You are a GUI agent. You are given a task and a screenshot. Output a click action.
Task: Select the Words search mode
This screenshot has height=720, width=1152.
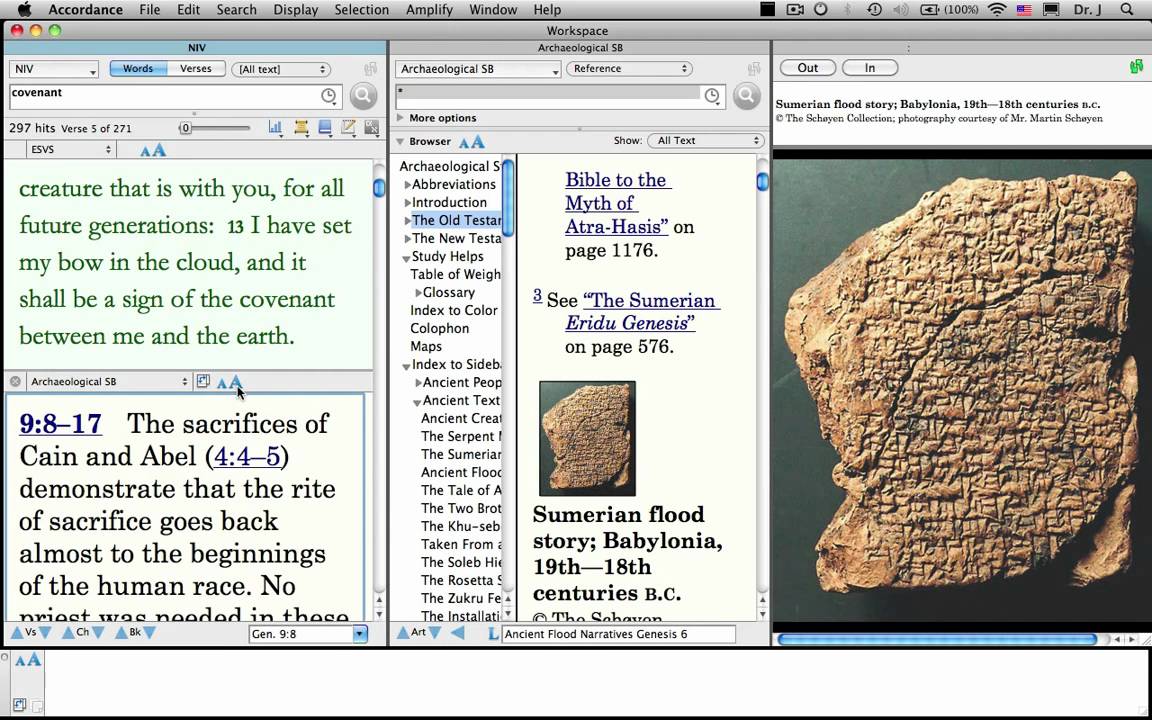tap(138, 68)
